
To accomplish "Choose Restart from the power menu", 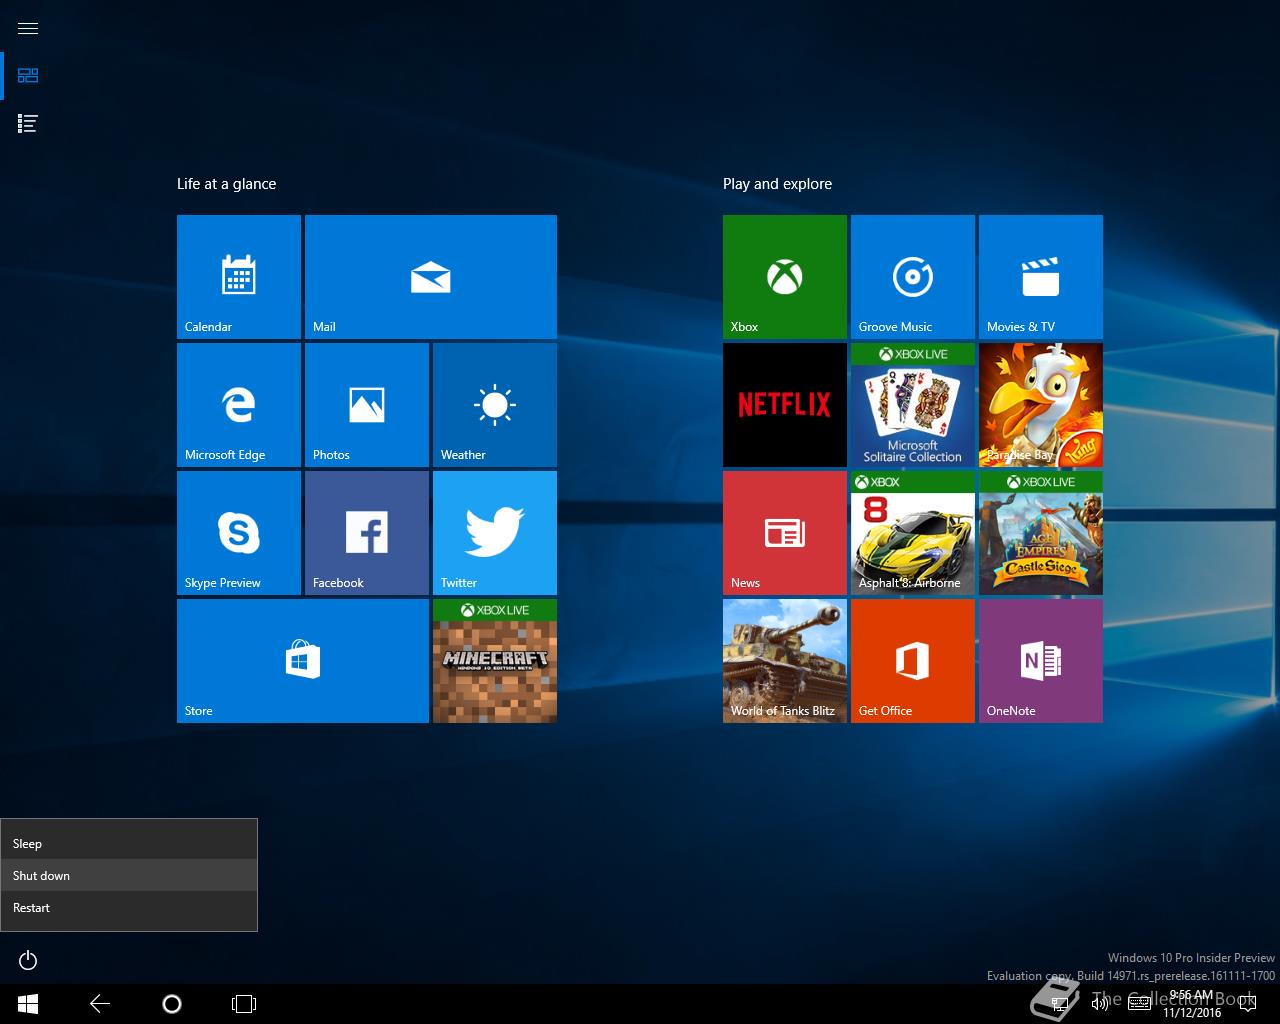I will click(129, 908).
